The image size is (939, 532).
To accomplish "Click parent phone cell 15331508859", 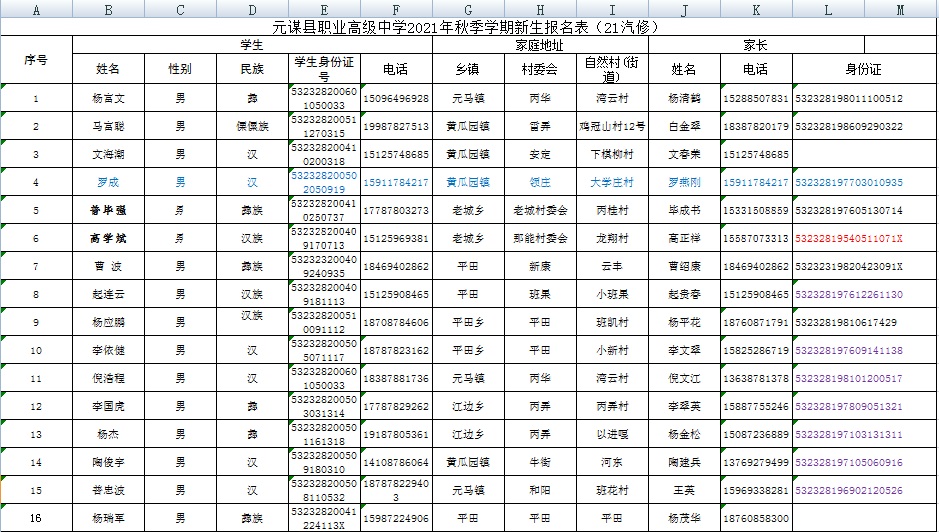I will click(756, 210).
